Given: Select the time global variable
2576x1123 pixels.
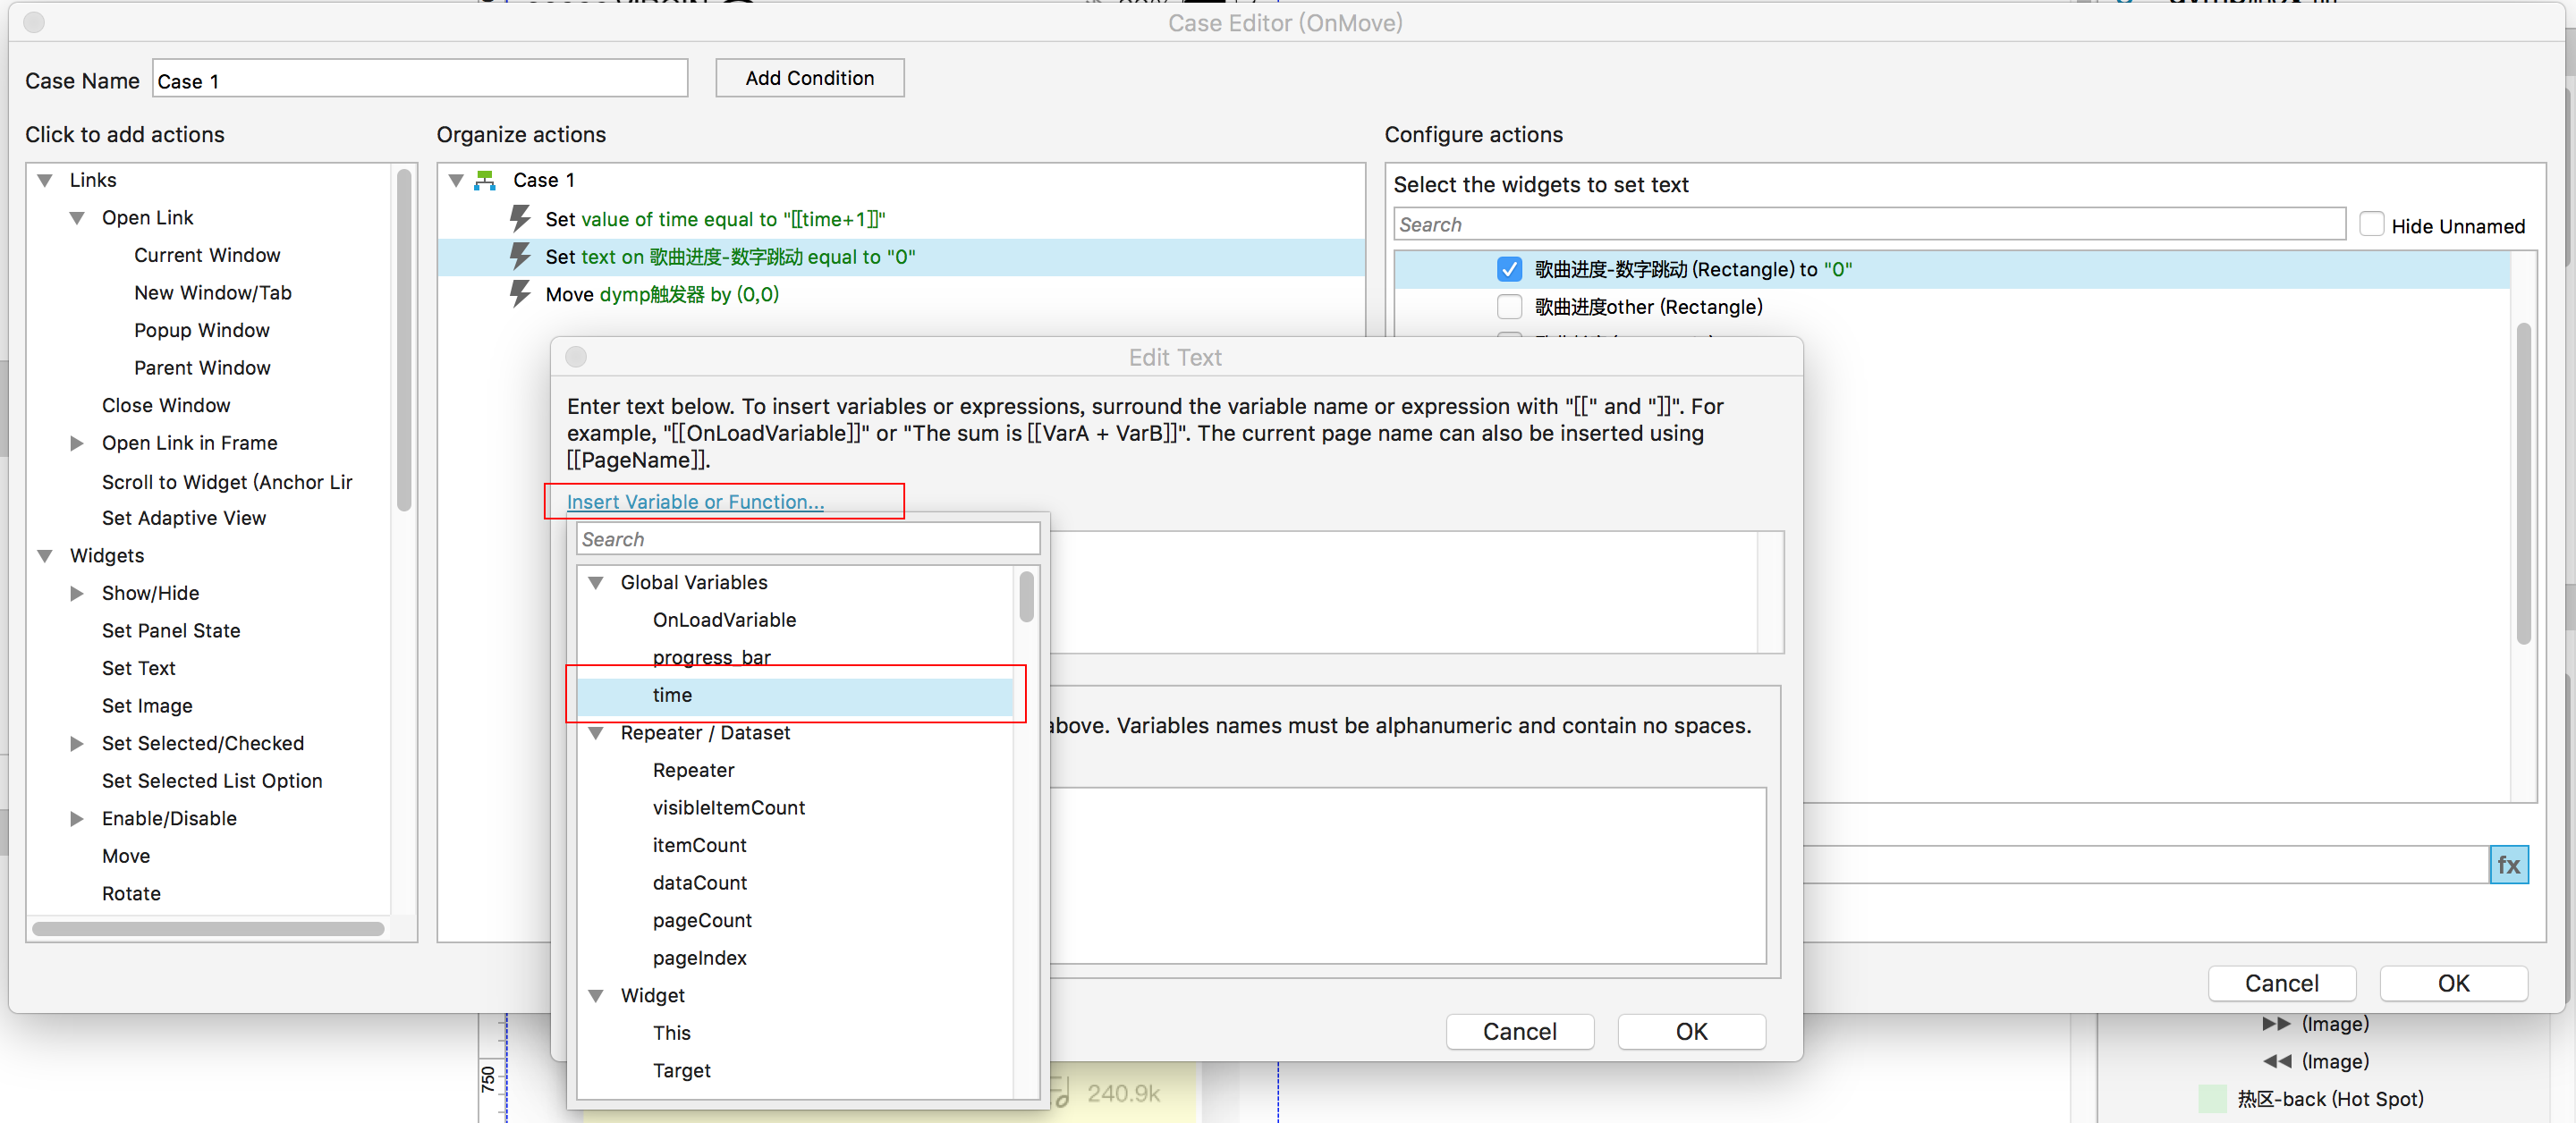Looking at the screenshot, I should pos(795,695).
